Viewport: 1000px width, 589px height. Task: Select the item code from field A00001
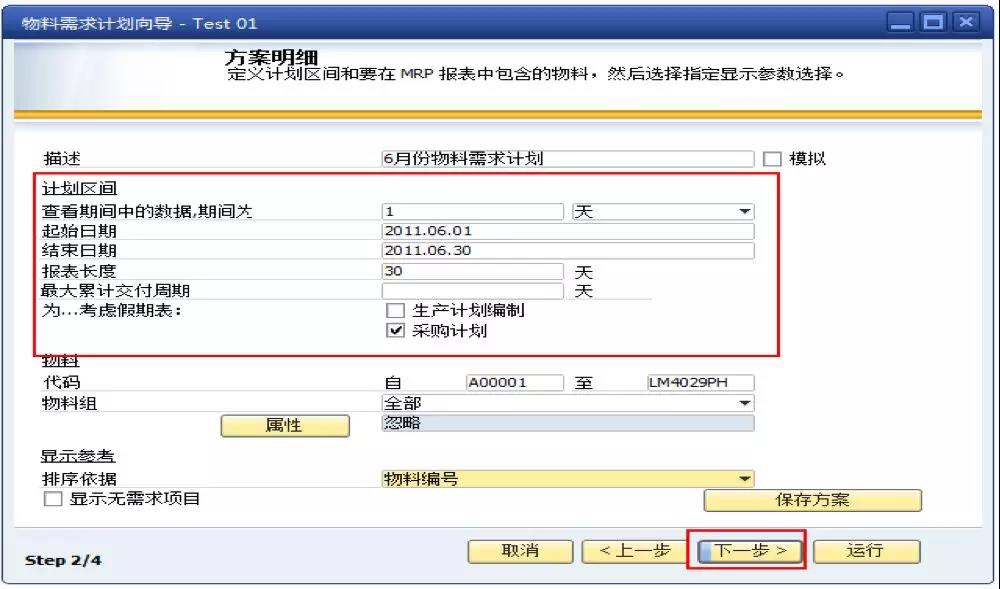pos(514,383)
